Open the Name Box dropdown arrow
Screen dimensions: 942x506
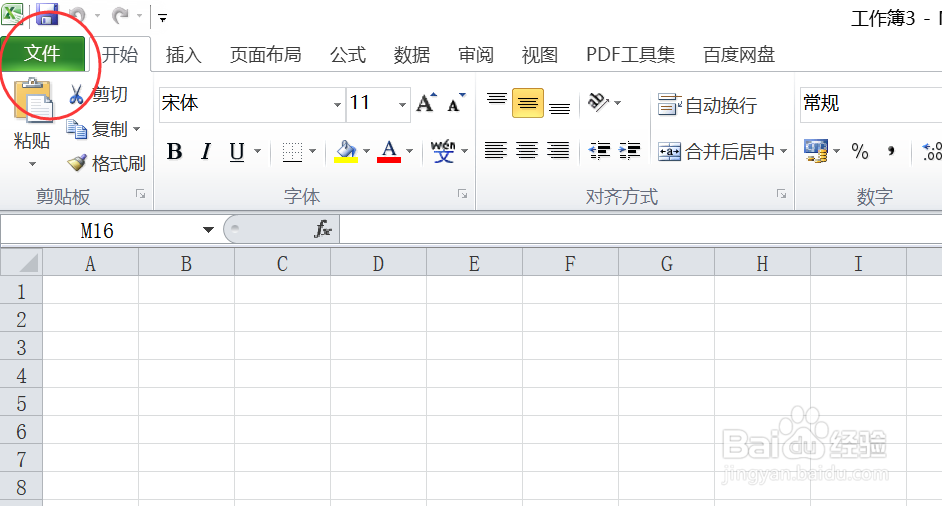point(208,230)
